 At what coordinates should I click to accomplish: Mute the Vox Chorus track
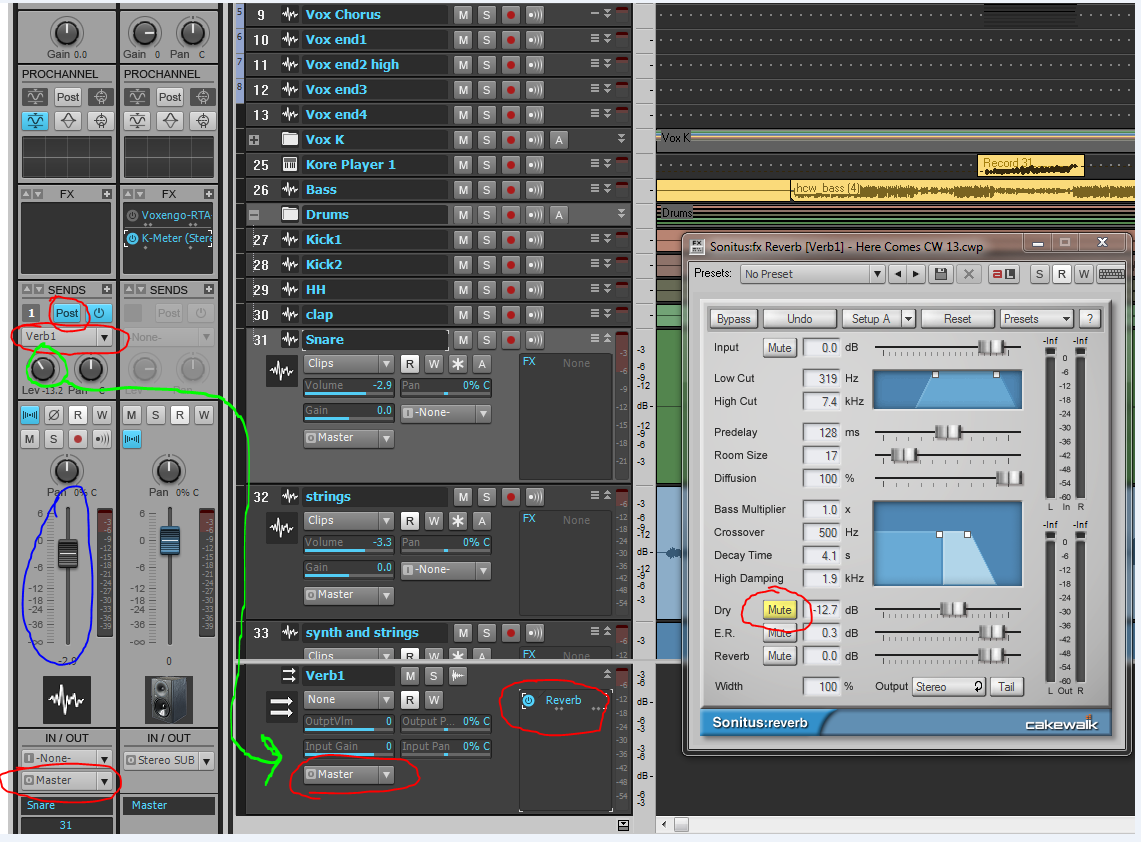coord(463,15)
